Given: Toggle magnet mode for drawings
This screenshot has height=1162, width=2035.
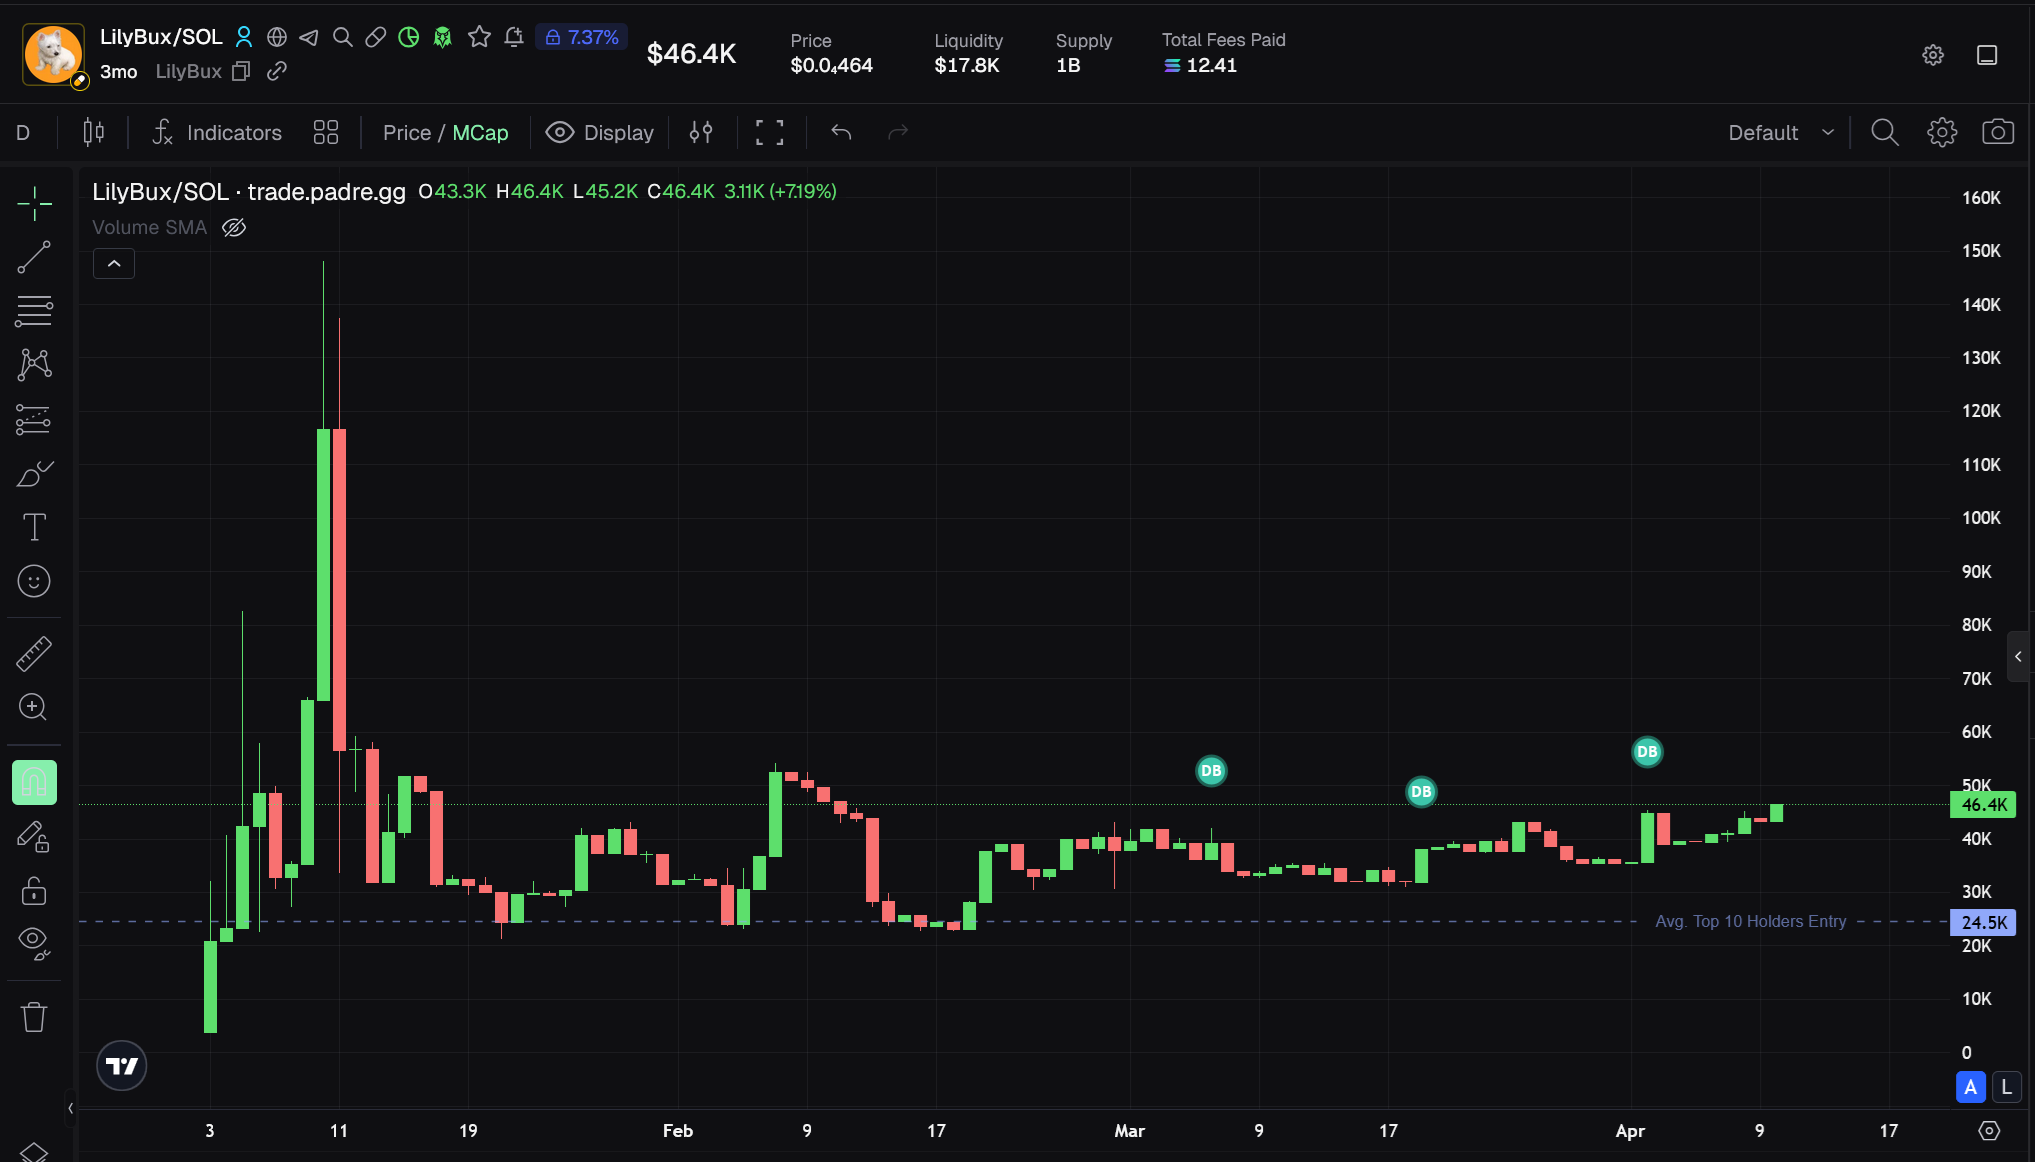Looking at the screenshot, I should click(x=34, y=782).
